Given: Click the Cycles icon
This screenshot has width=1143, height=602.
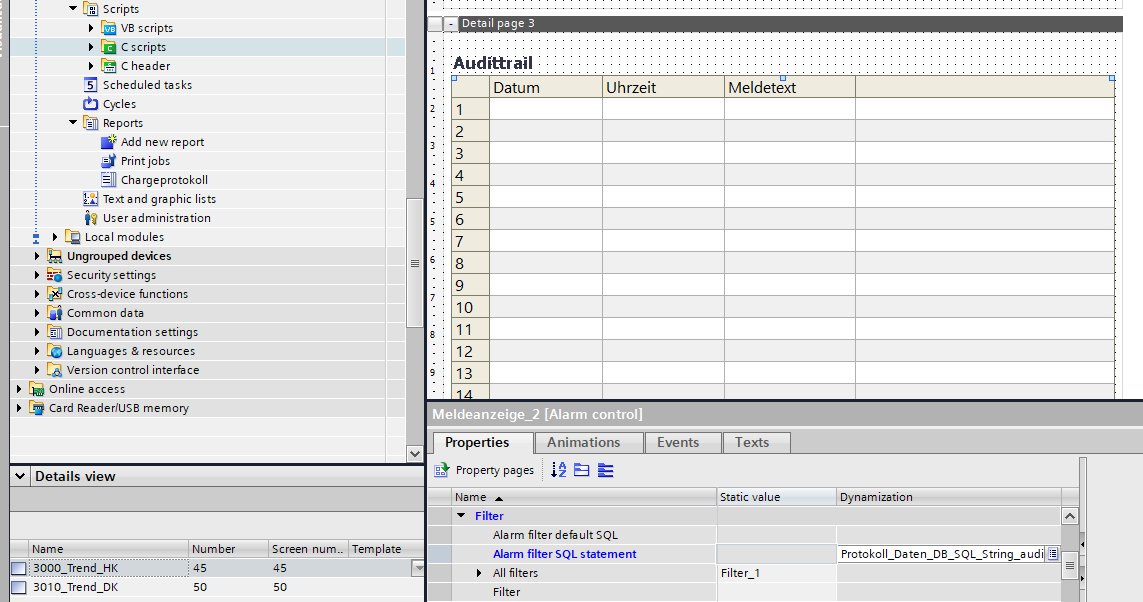Looking at the screenshot, I should (90, 103).
